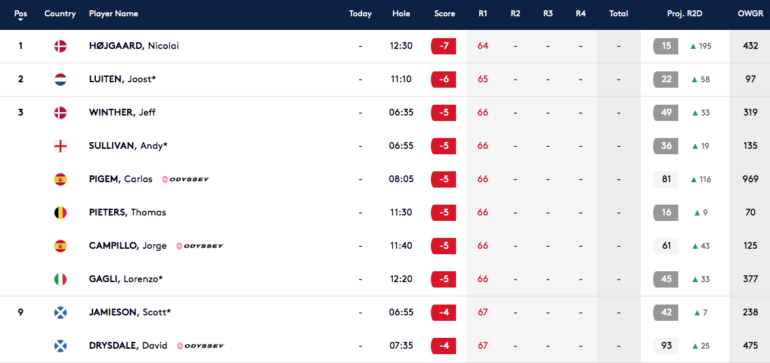This screenshot has height=363, width=770.
Task: Click Belgium flag next to Pieters, Thomas
Action: coord(60,213)
